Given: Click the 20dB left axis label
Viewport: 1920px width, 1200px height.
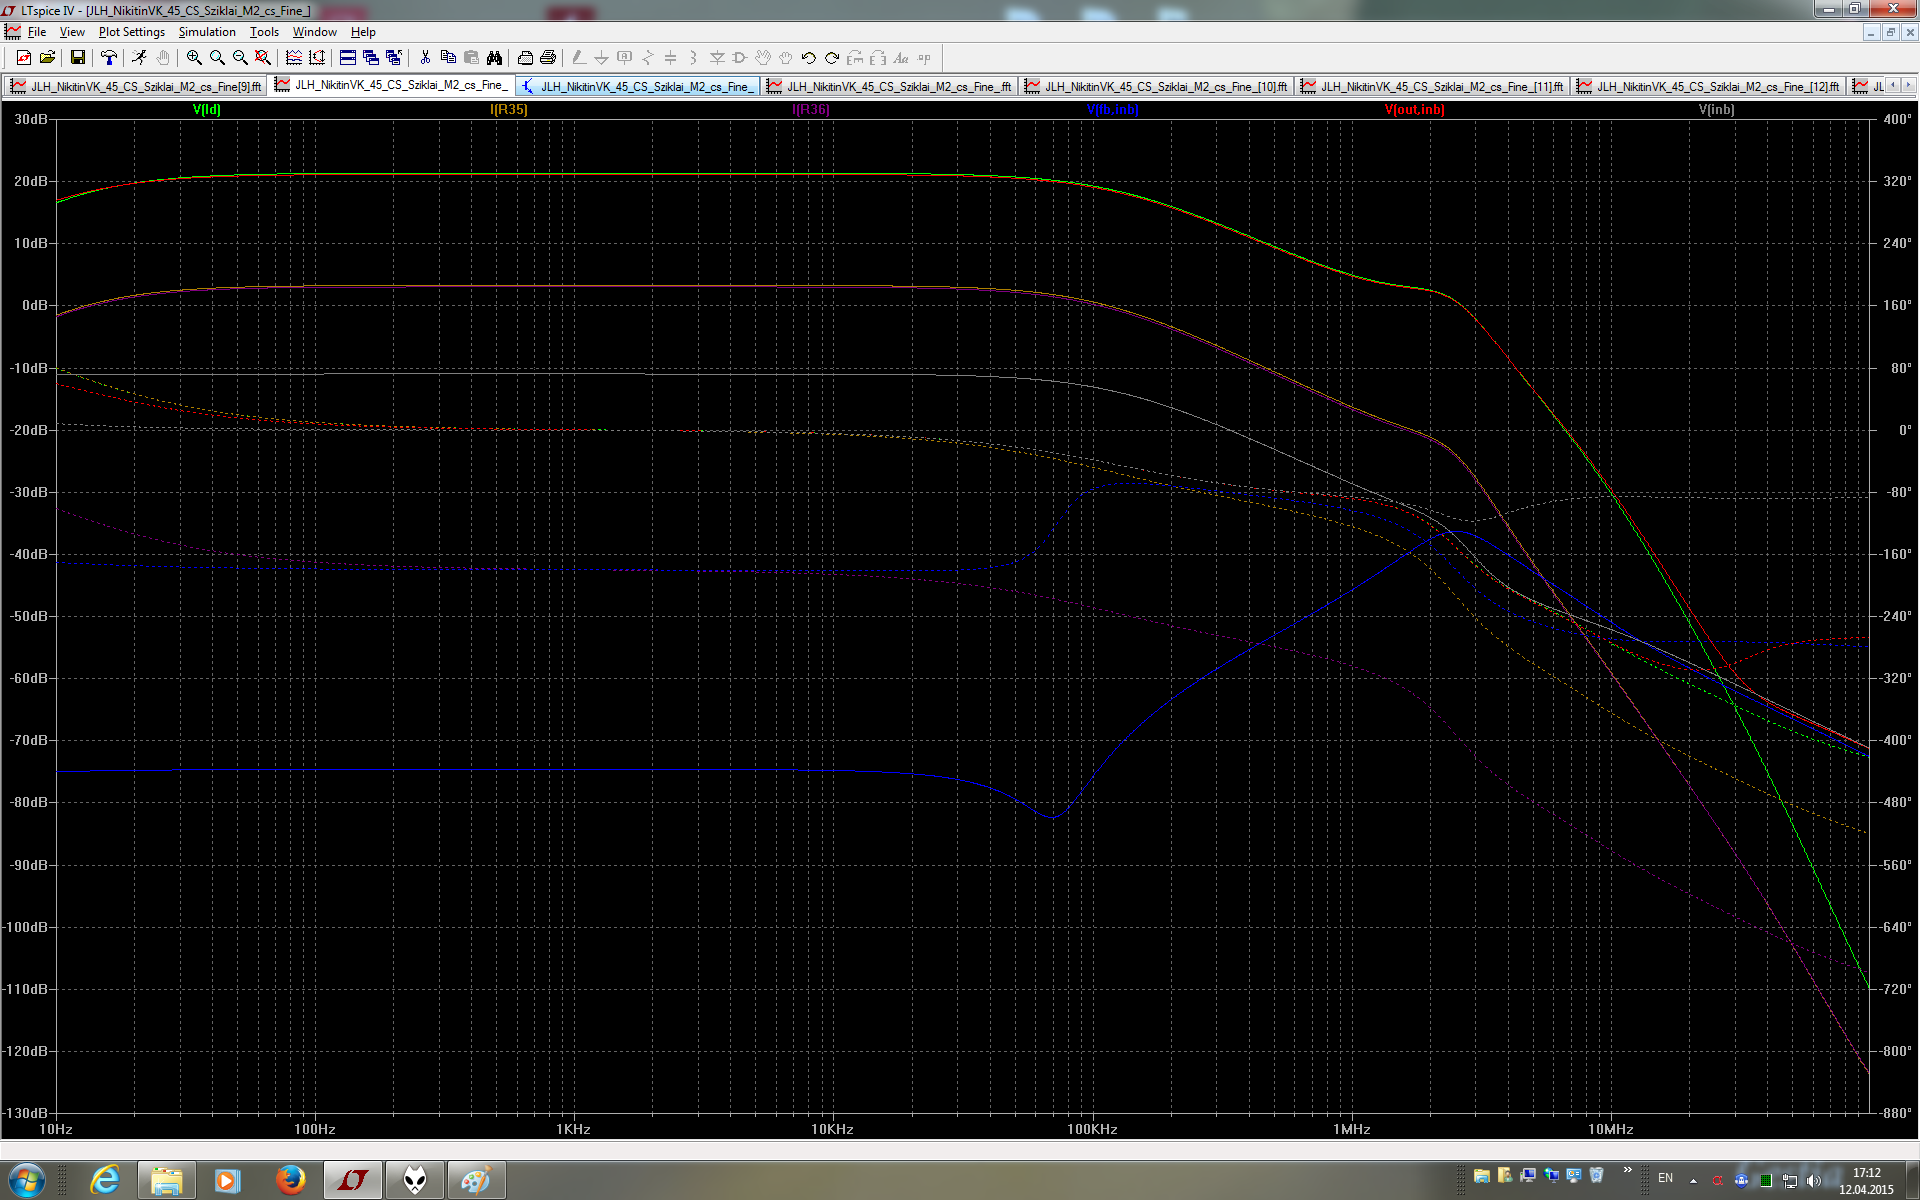Looking at the screenshot, I should (x=30, y=181).
